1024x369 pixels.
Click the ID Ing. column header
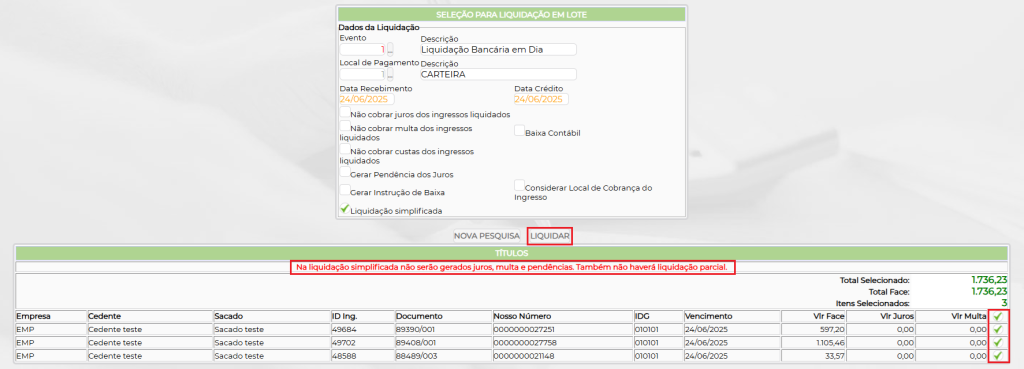pos(362,316)
